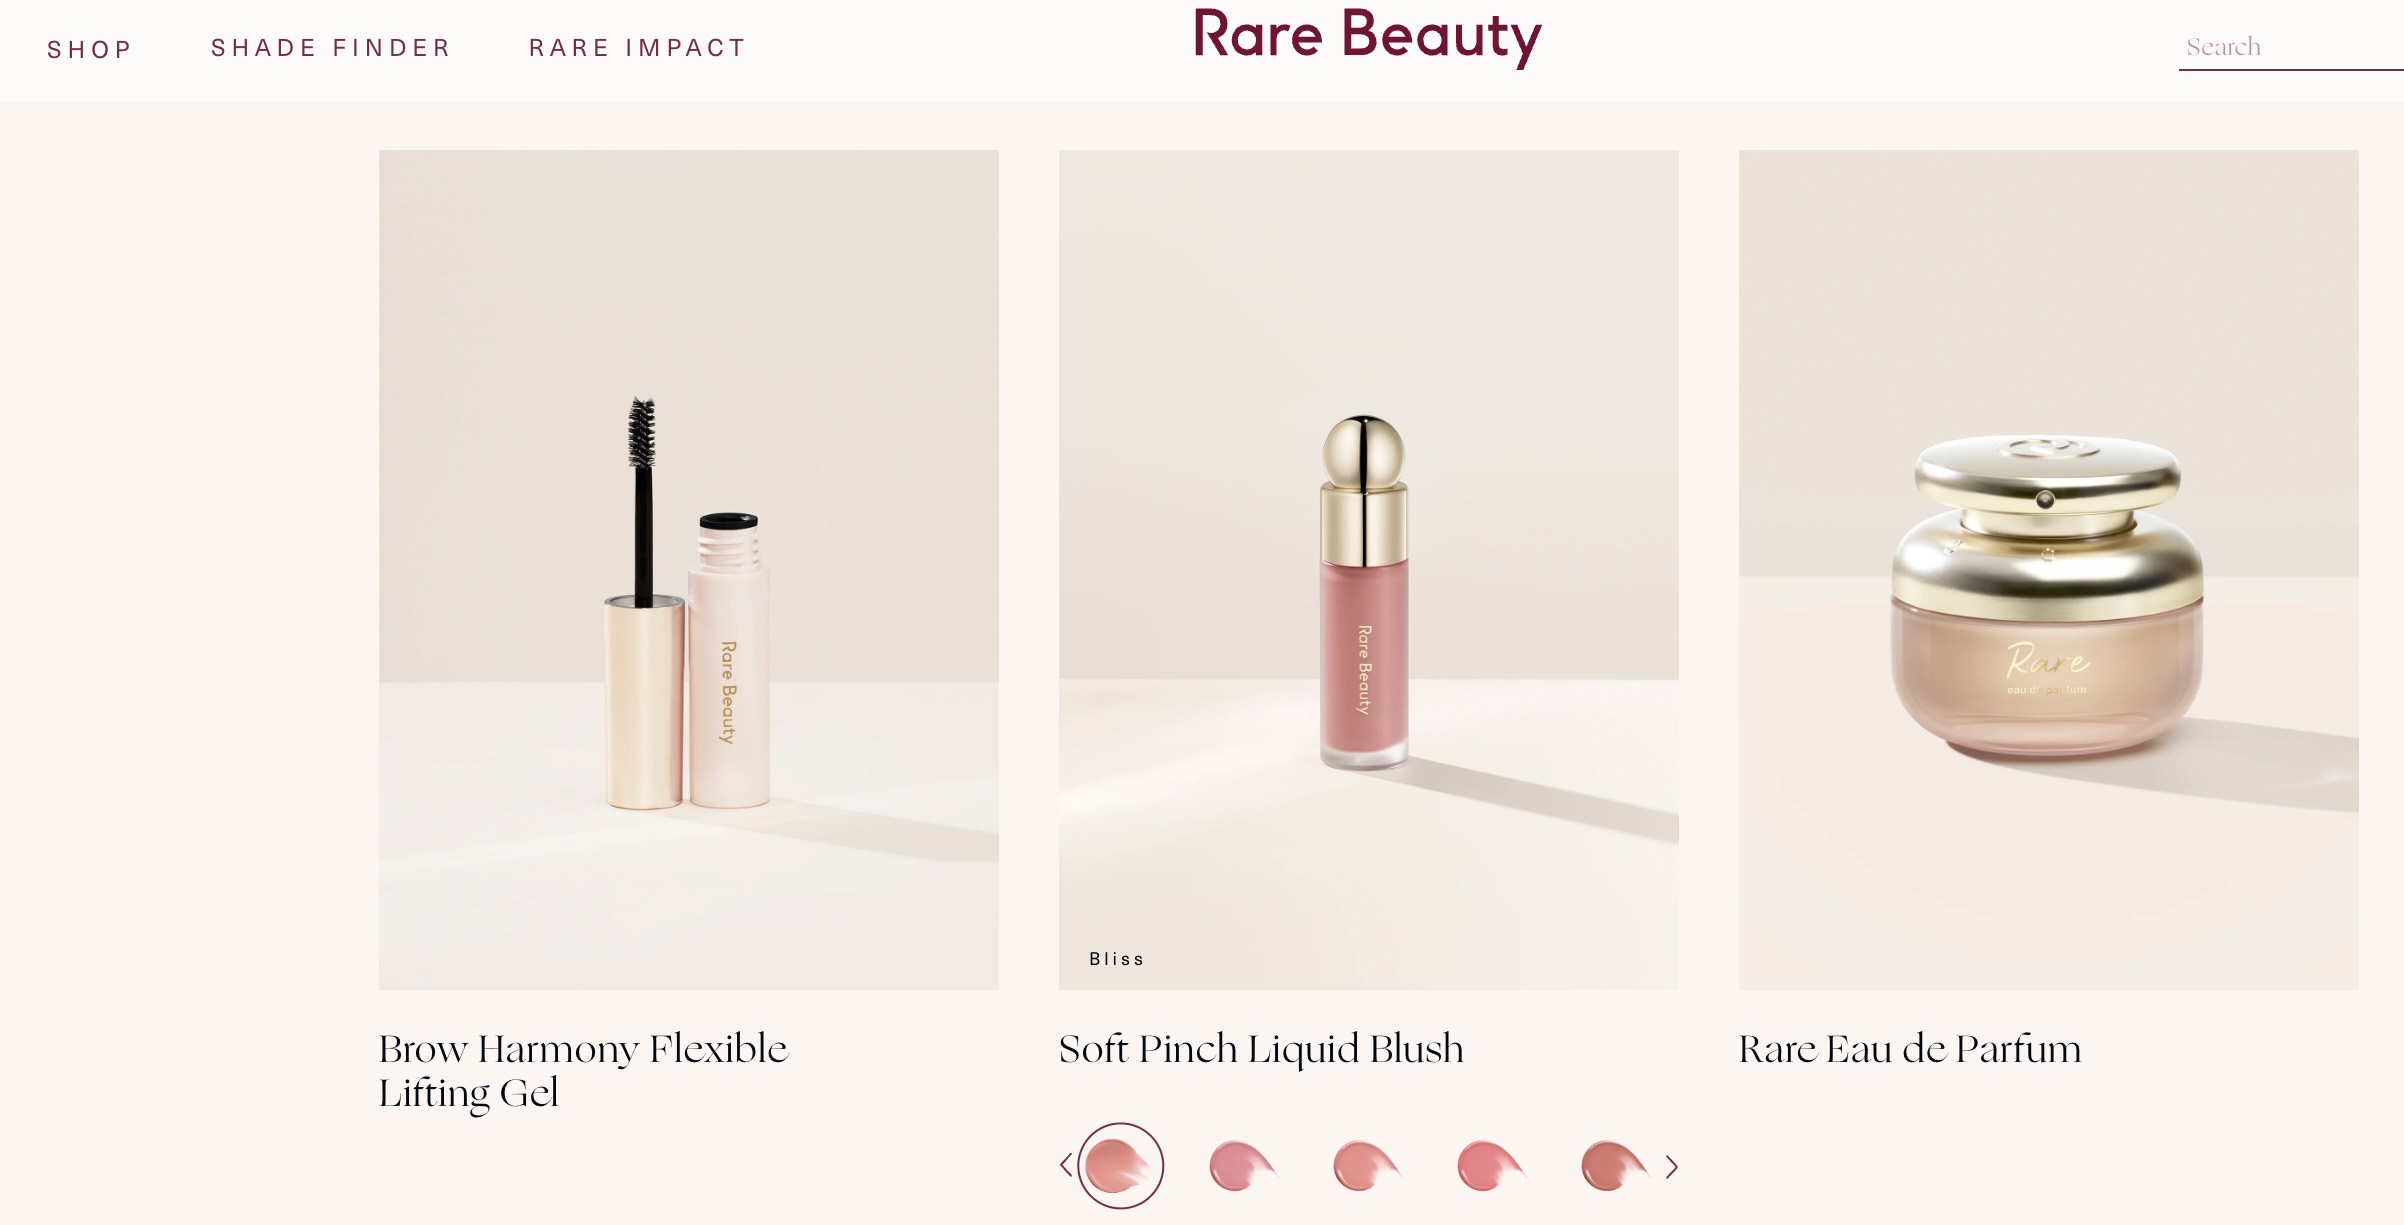Open the Rare Eau de Parfum title link
The image size is (2404, 1225).
coord(1909,1049)
